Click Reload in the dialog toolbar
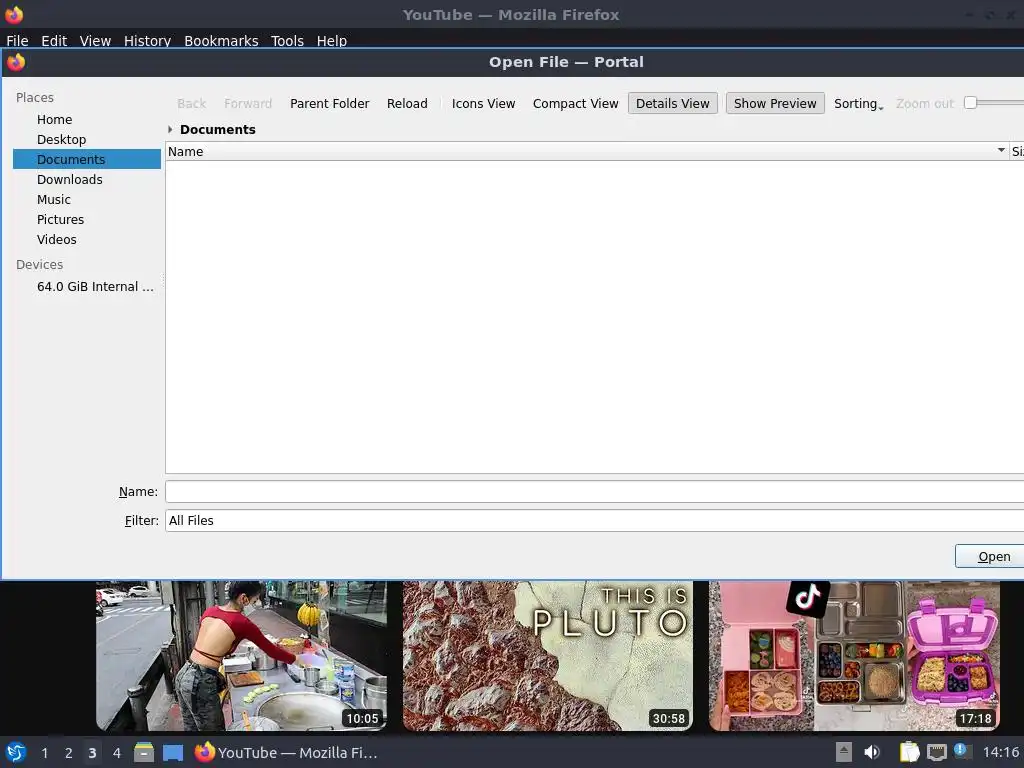 [x=407, y=103]
